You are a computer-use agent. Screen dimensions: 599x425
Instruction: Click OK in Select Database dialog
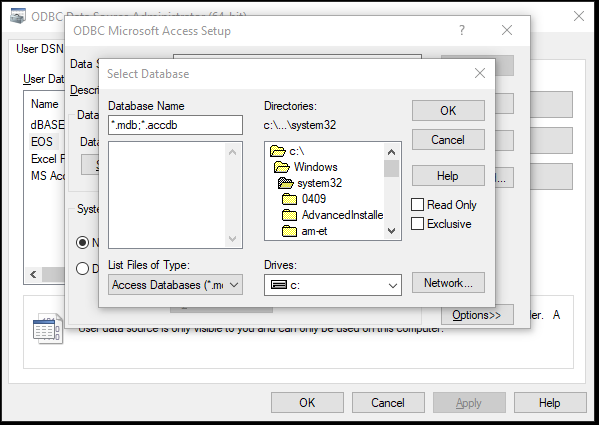[448, 111]
